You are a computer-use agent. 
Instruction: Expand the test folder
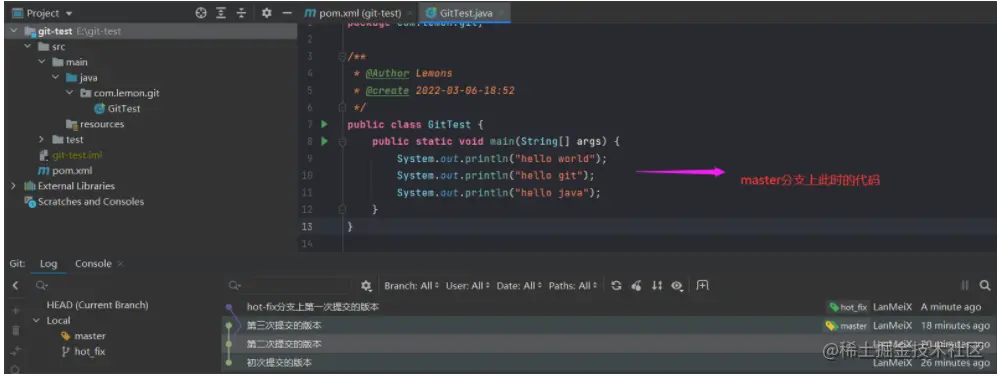click(41, 140)
